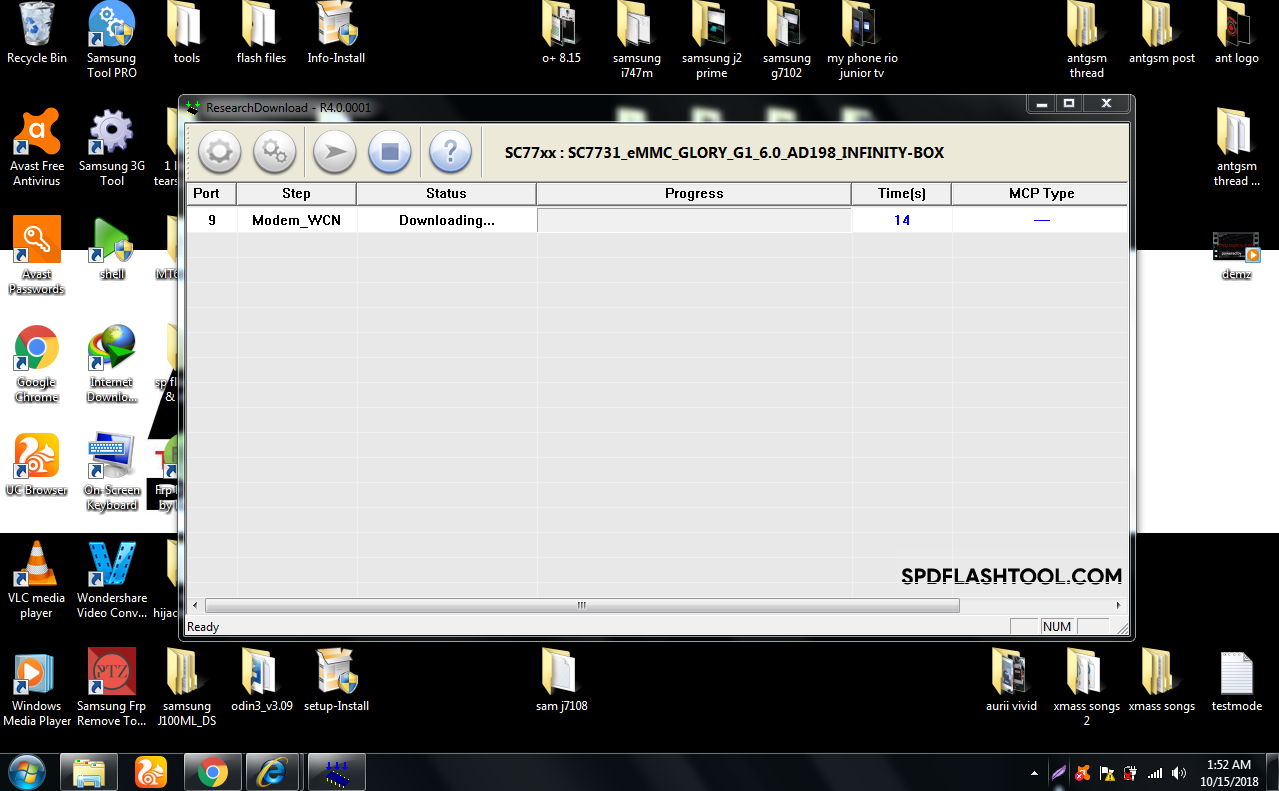1279x791 pixels.
Task: Click the Progress column header
Action: click(694, 193)
